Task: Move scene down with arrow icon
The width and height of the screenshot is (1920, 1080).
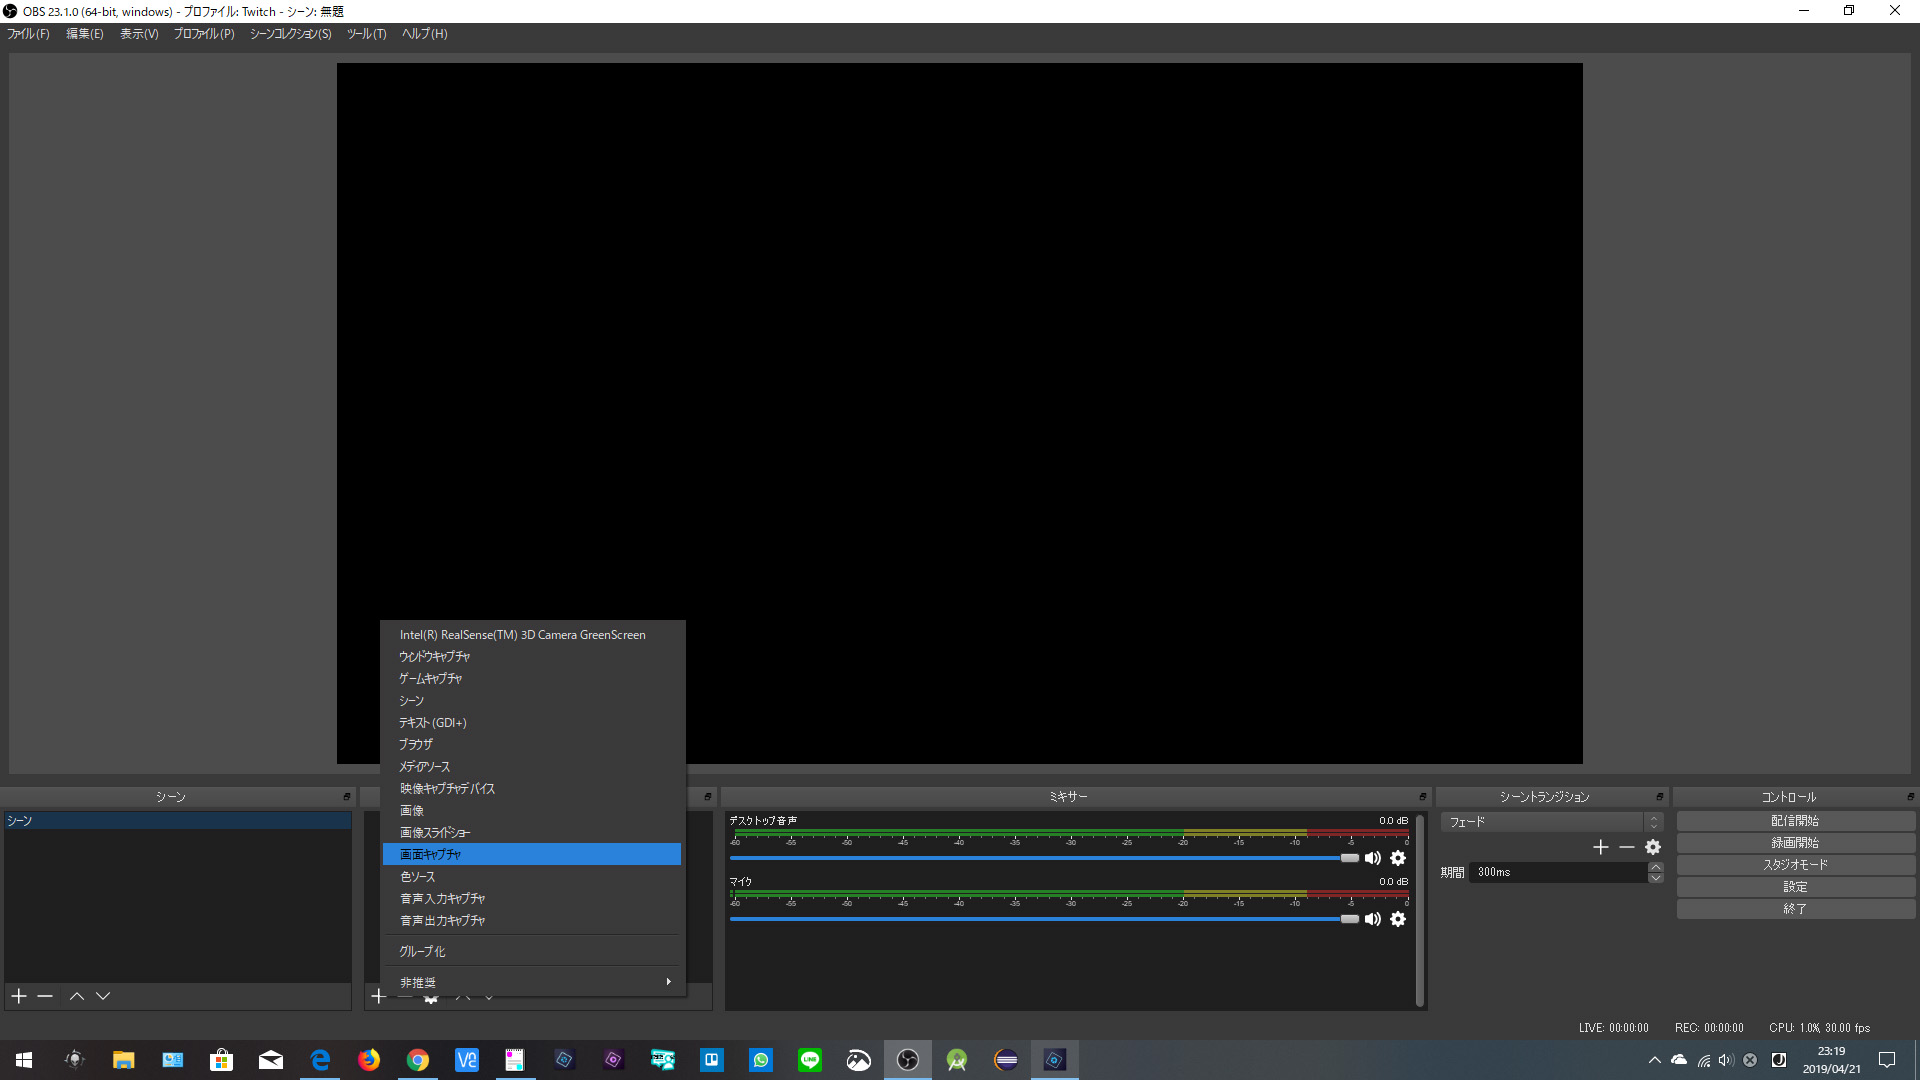Action: coord(103,996)
